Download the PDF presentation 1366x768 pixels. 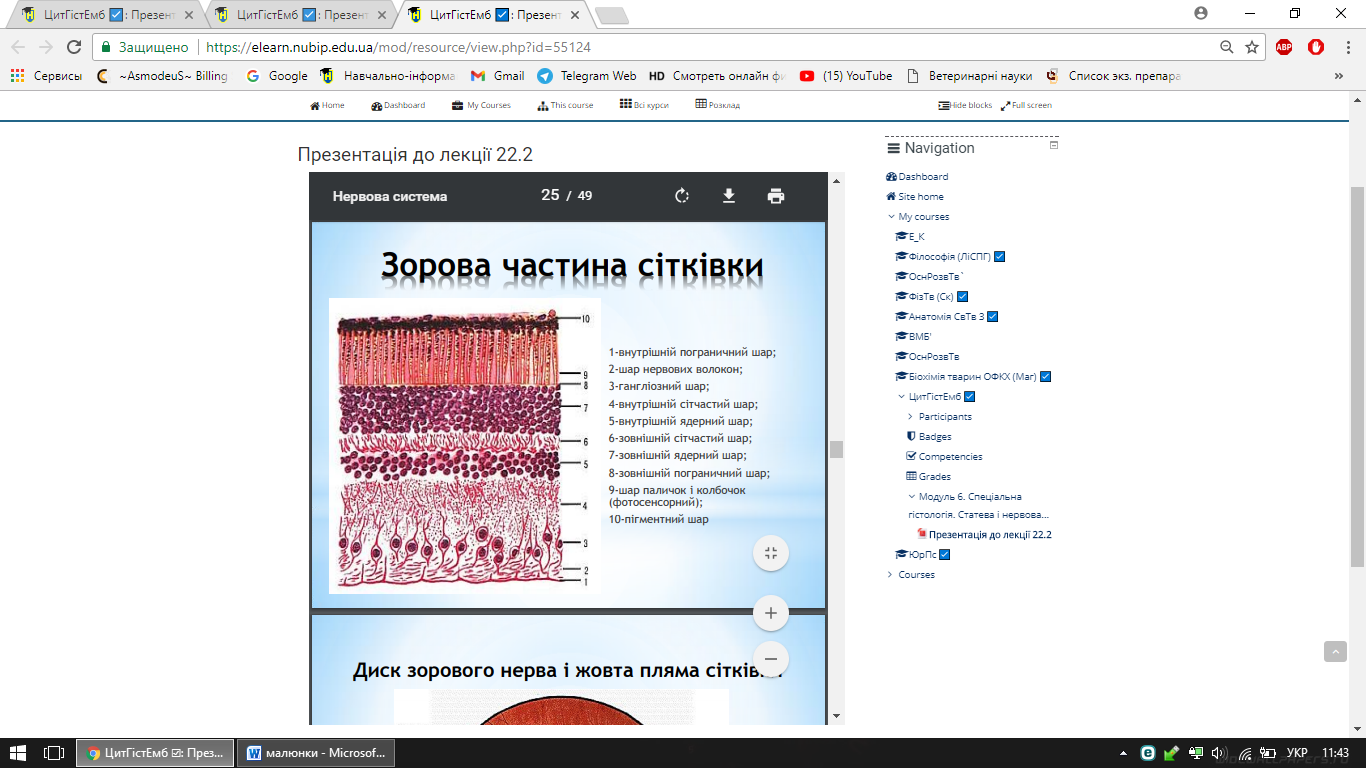[x=729, y=196]
